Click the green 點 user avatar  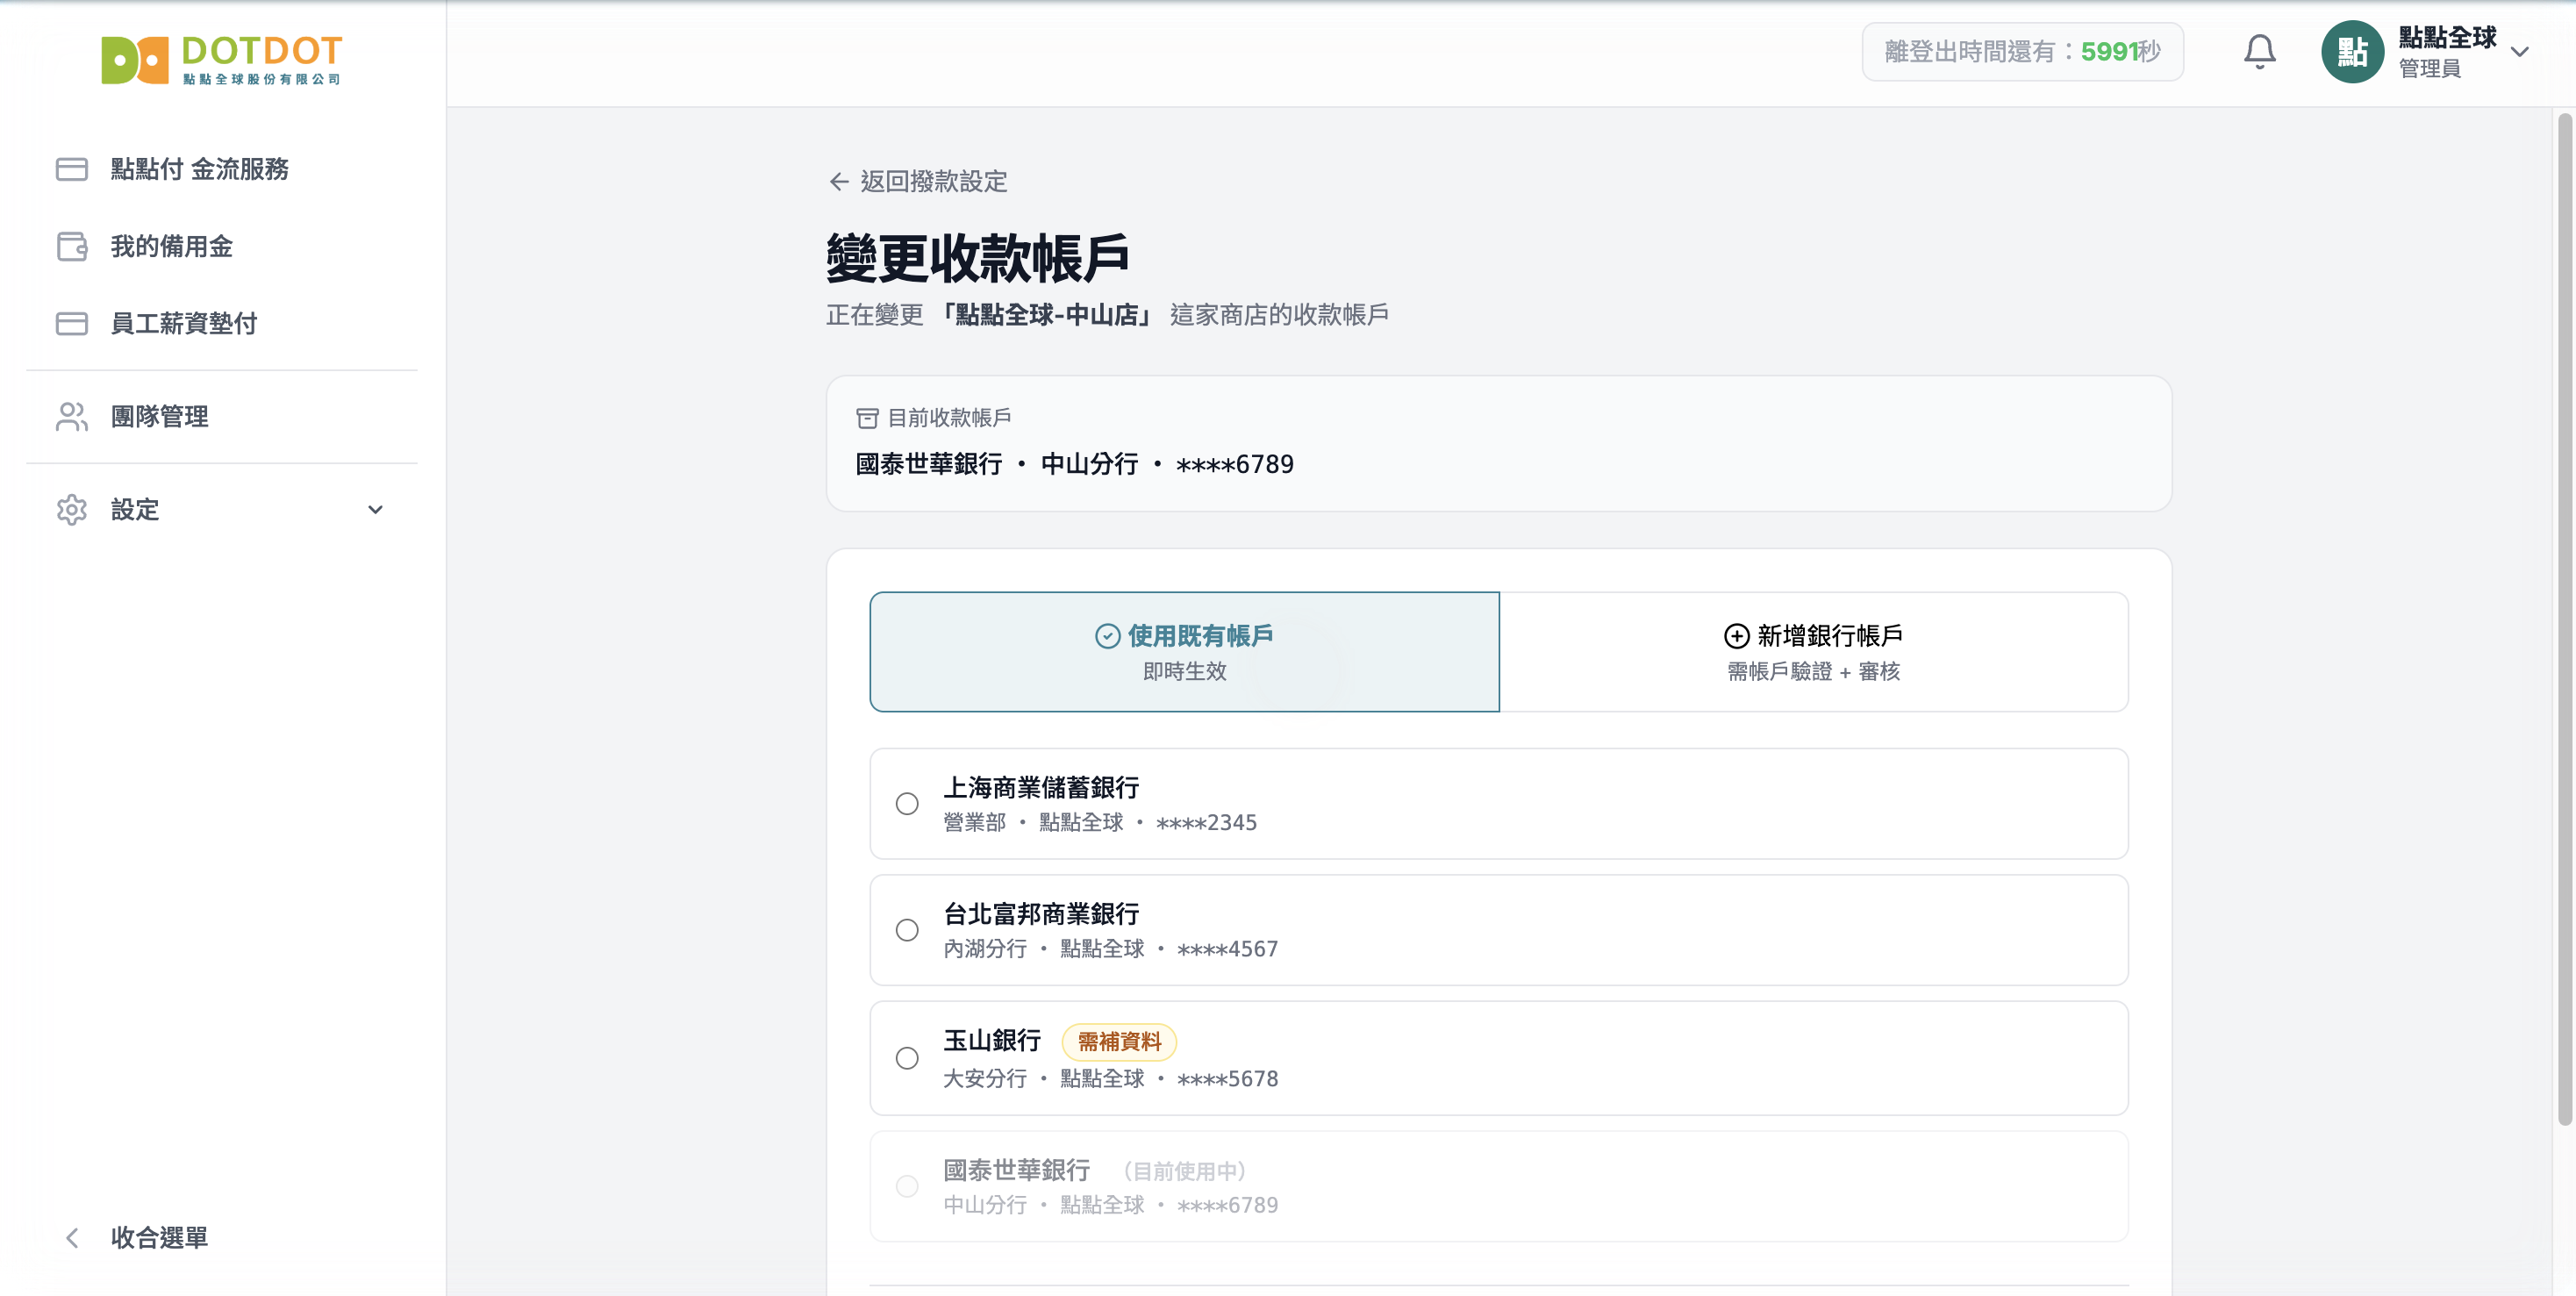(2352, 51)
